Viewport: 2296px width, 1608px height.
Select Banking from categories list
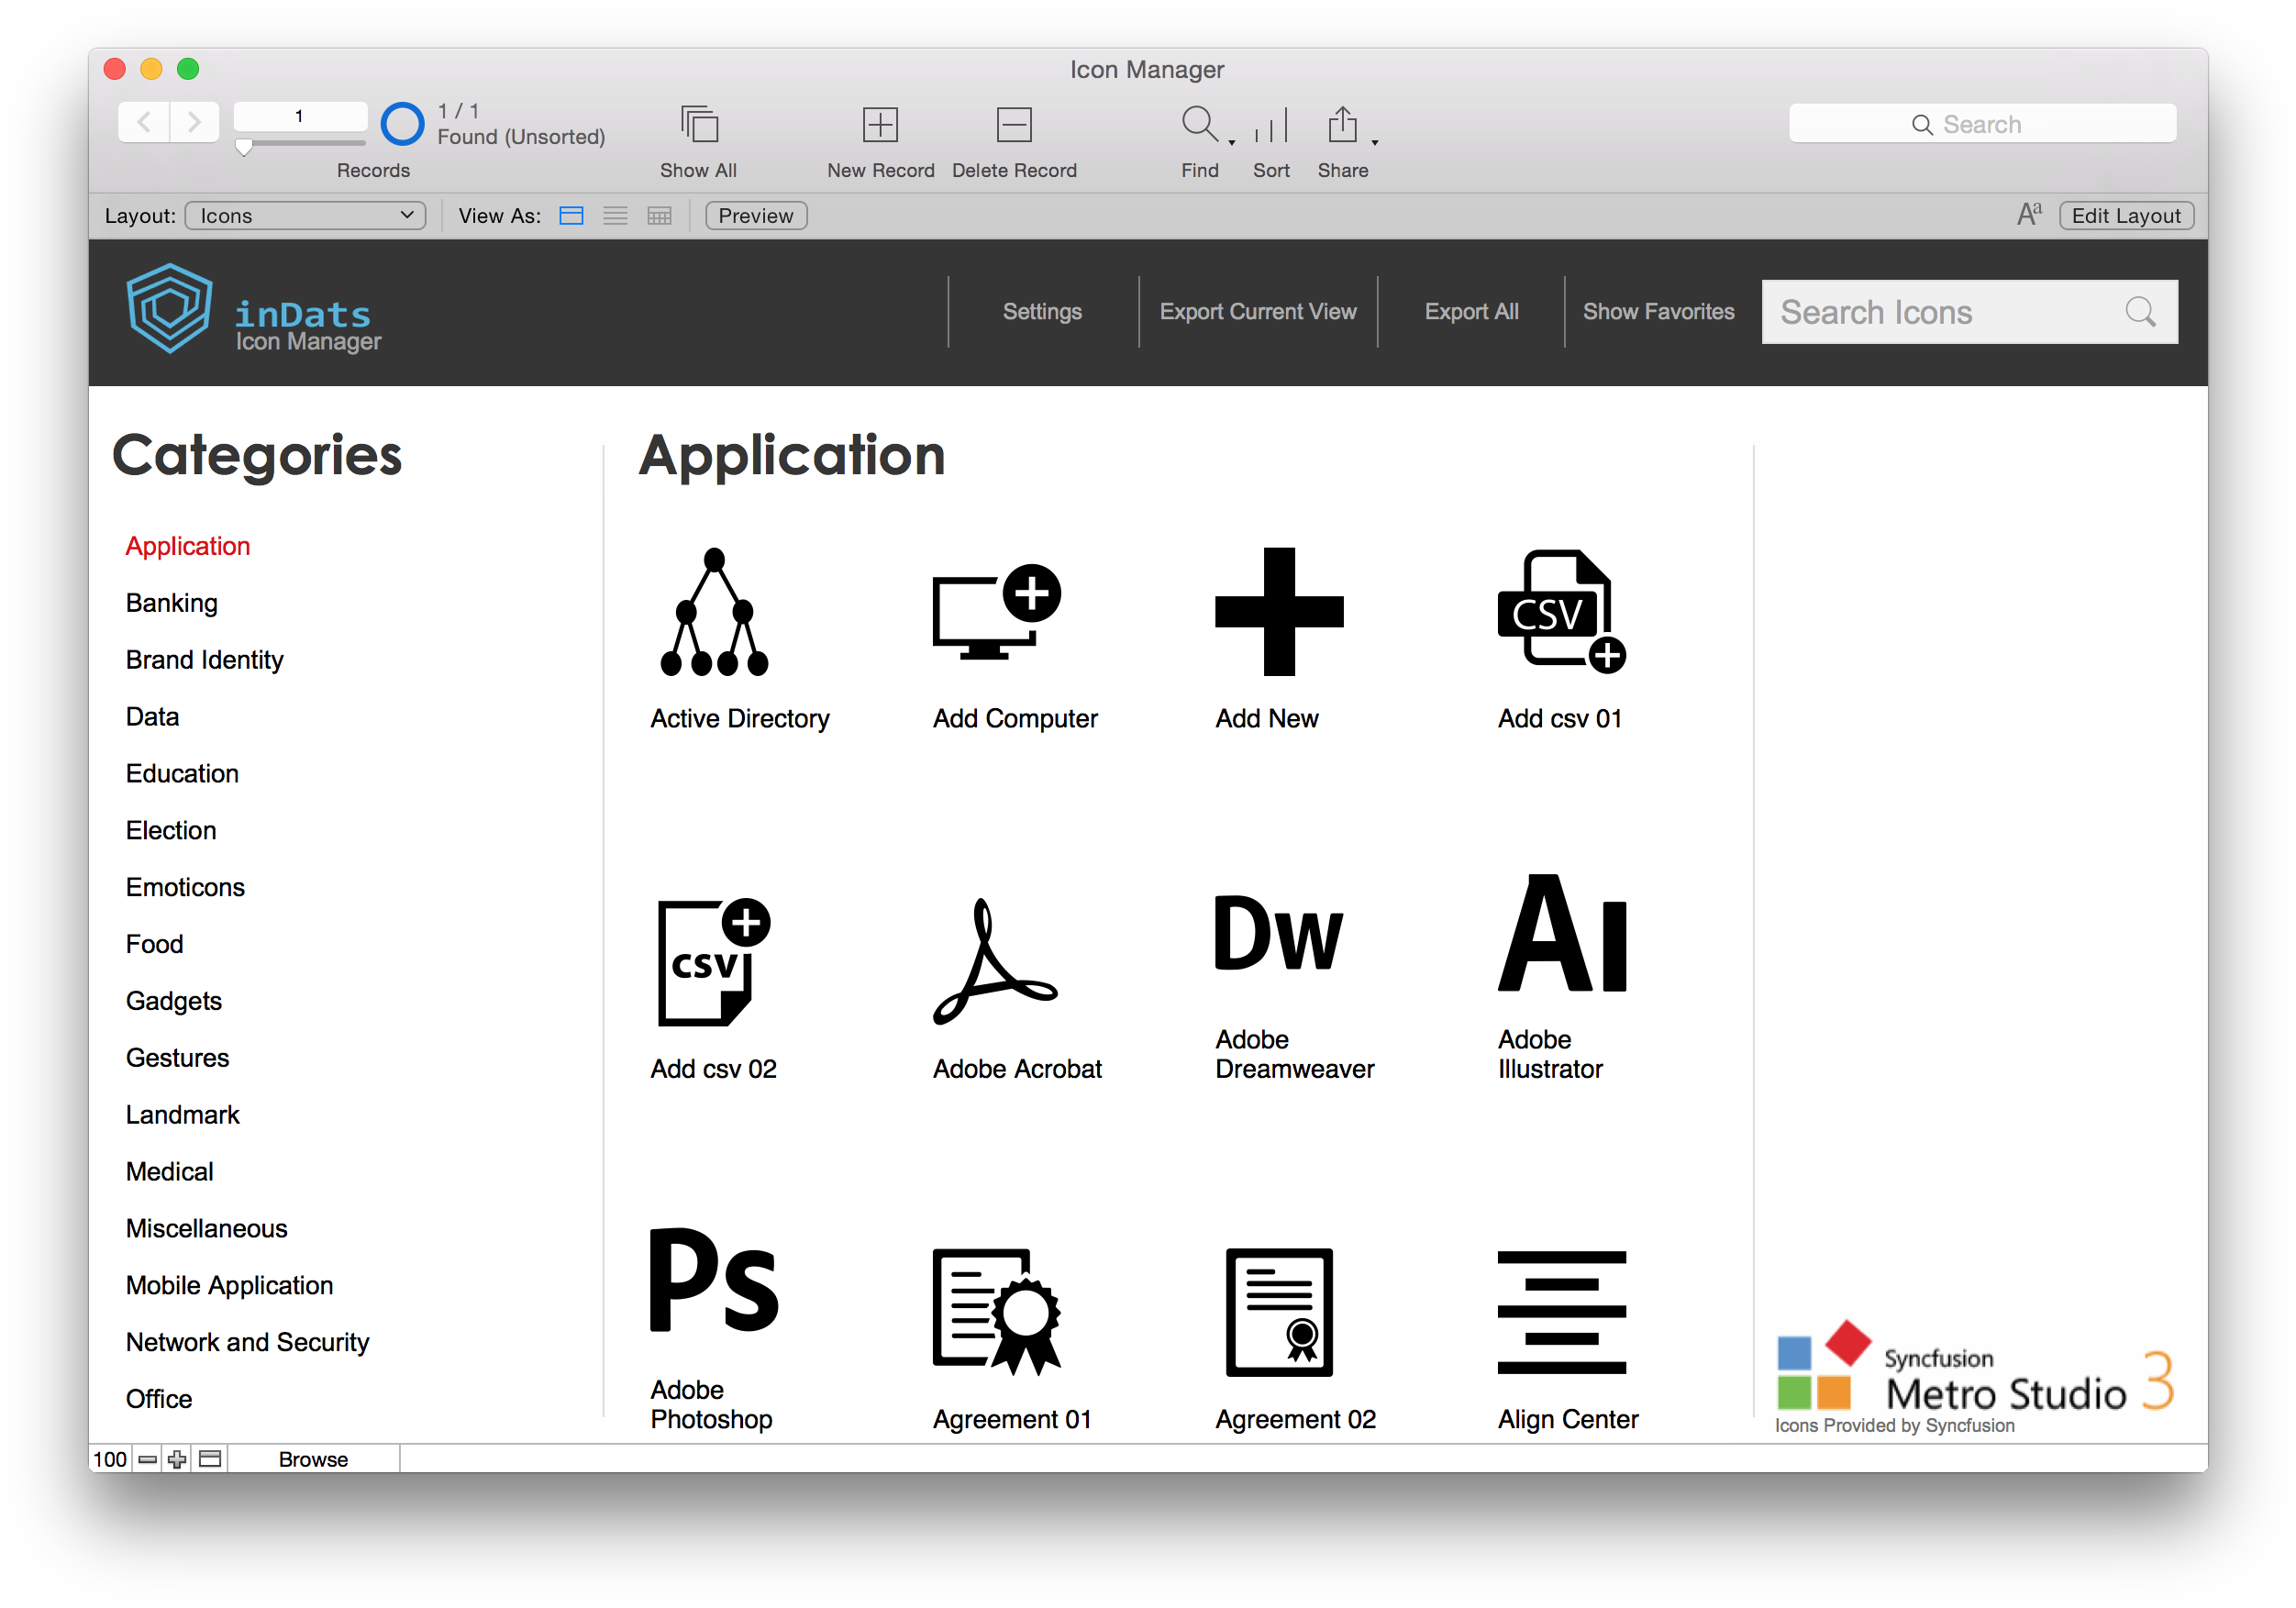click(x=172, y=604)
